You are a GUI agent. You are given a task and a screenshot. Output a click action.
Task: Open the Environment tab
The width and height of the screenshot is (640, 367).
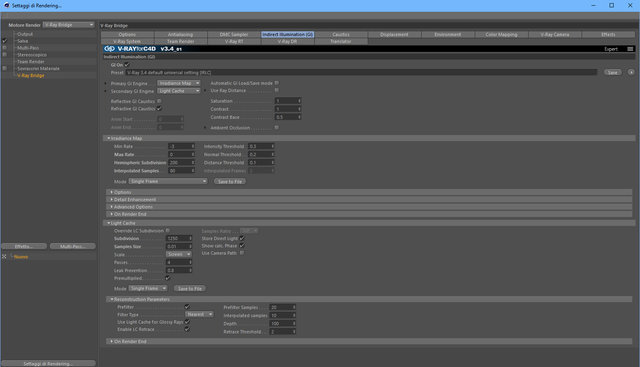pos(448,35)
